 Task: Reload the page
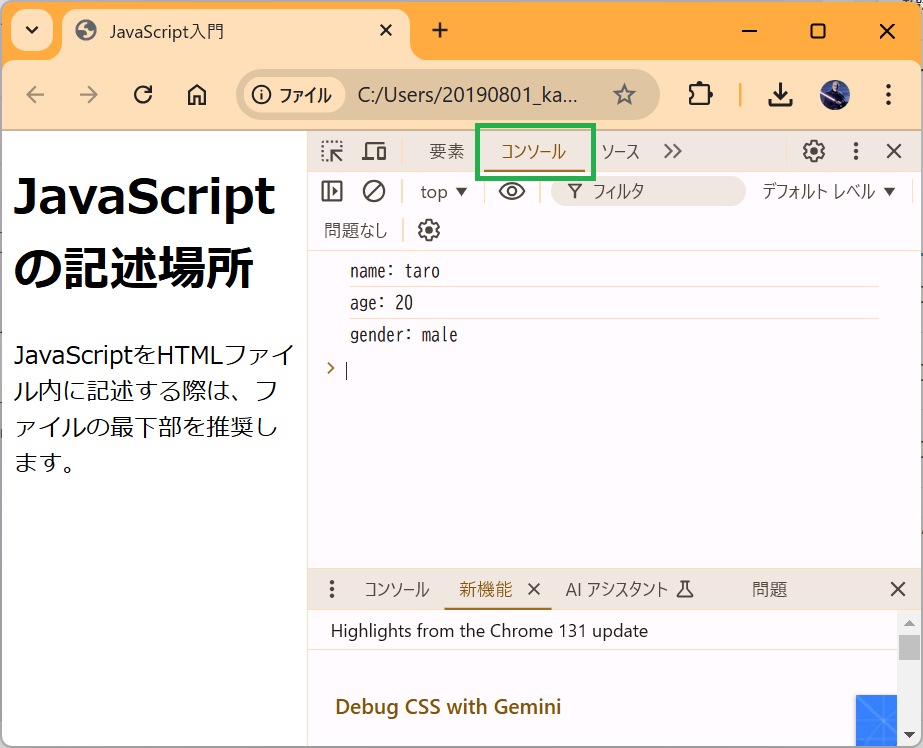coord(143,94)
